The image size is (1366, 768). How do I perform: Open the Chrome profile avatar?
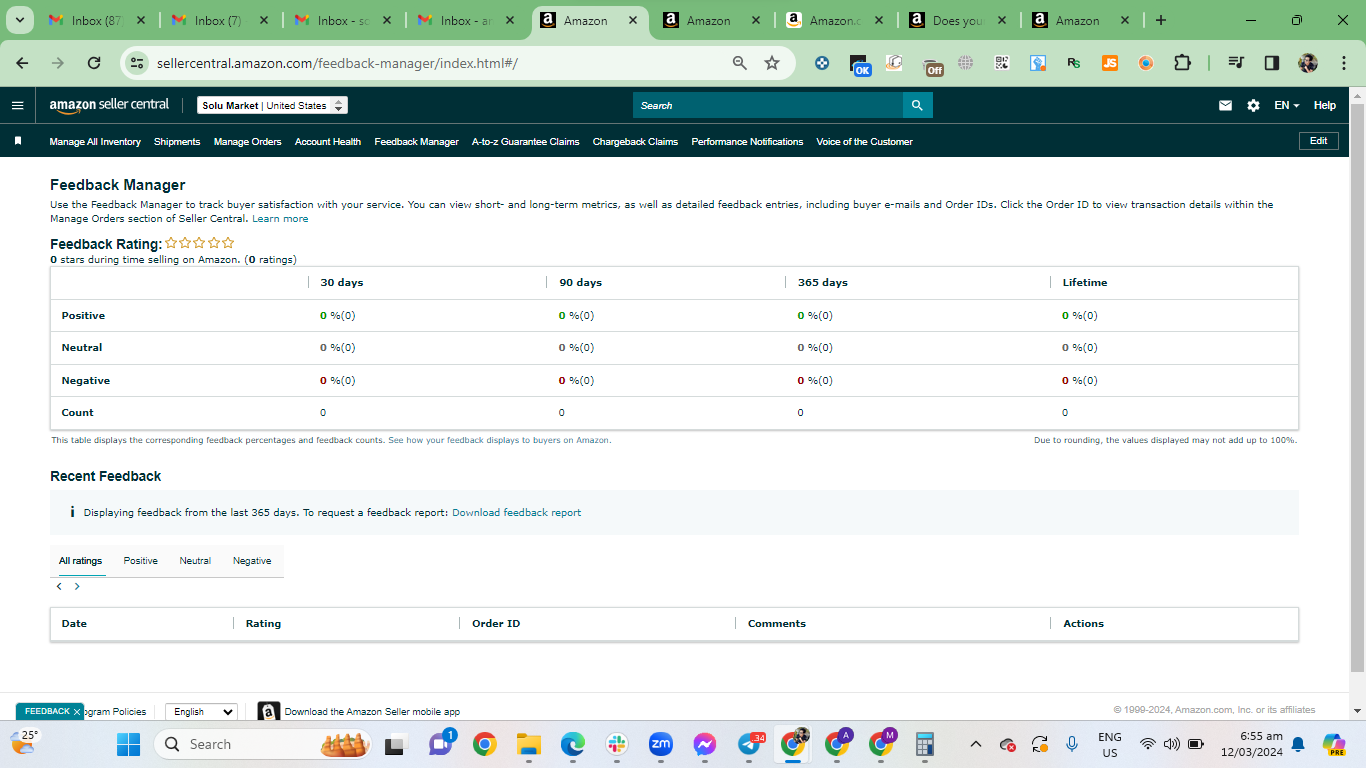[x=1308, y=63]
